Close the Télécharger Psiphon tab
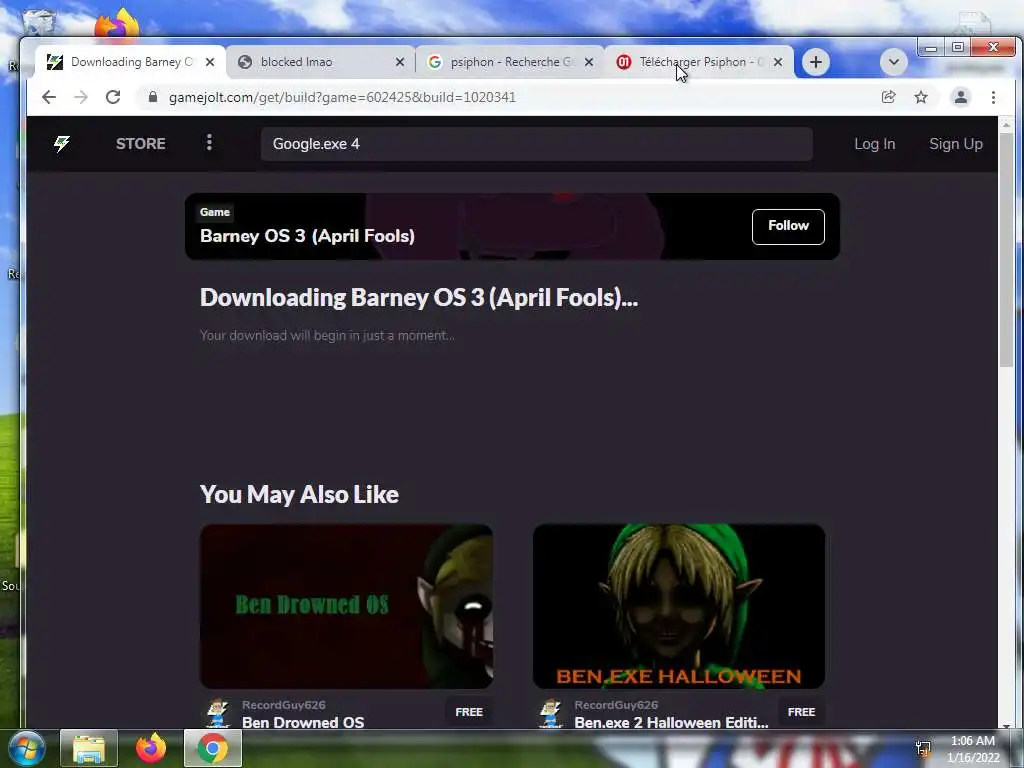 pos(778,62)
